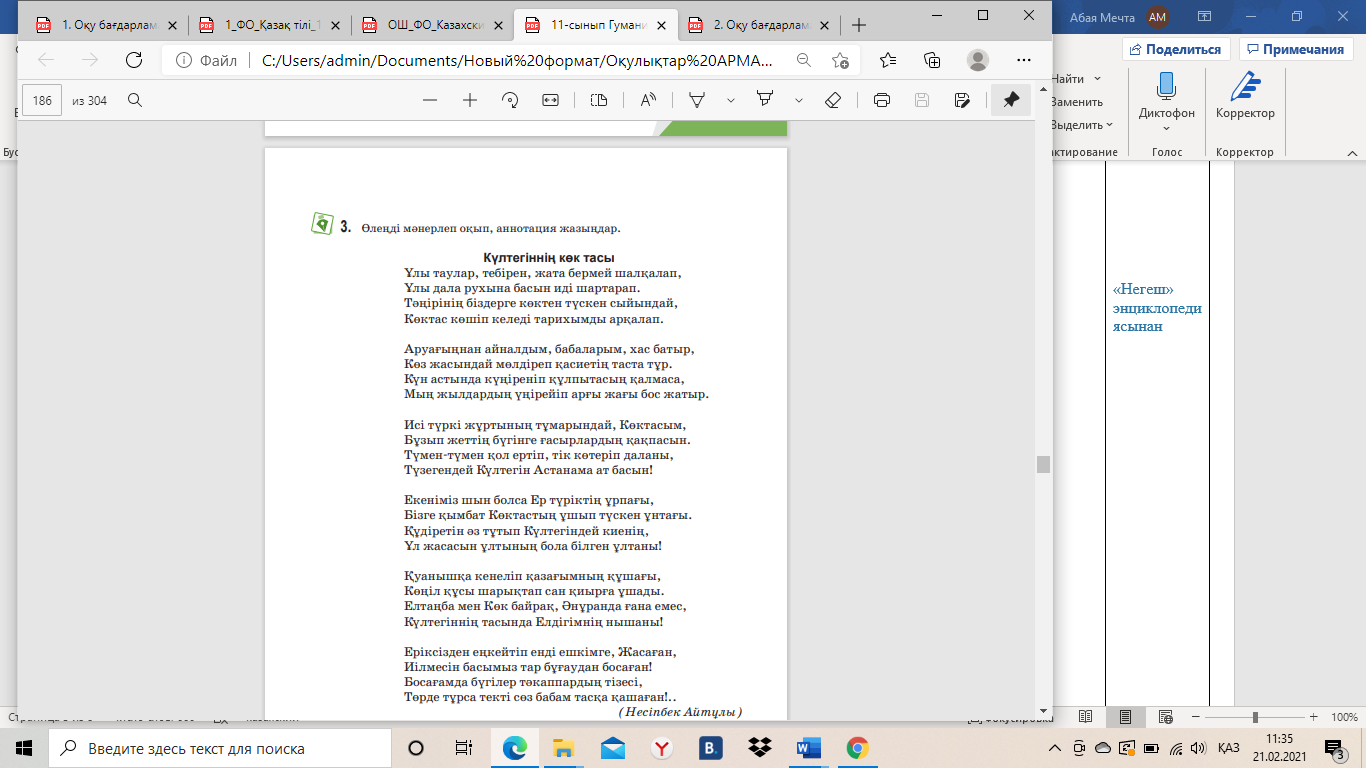Open the Корректор tool in Word
This screenshot has height=768, width=1366.
point(1245,97)
